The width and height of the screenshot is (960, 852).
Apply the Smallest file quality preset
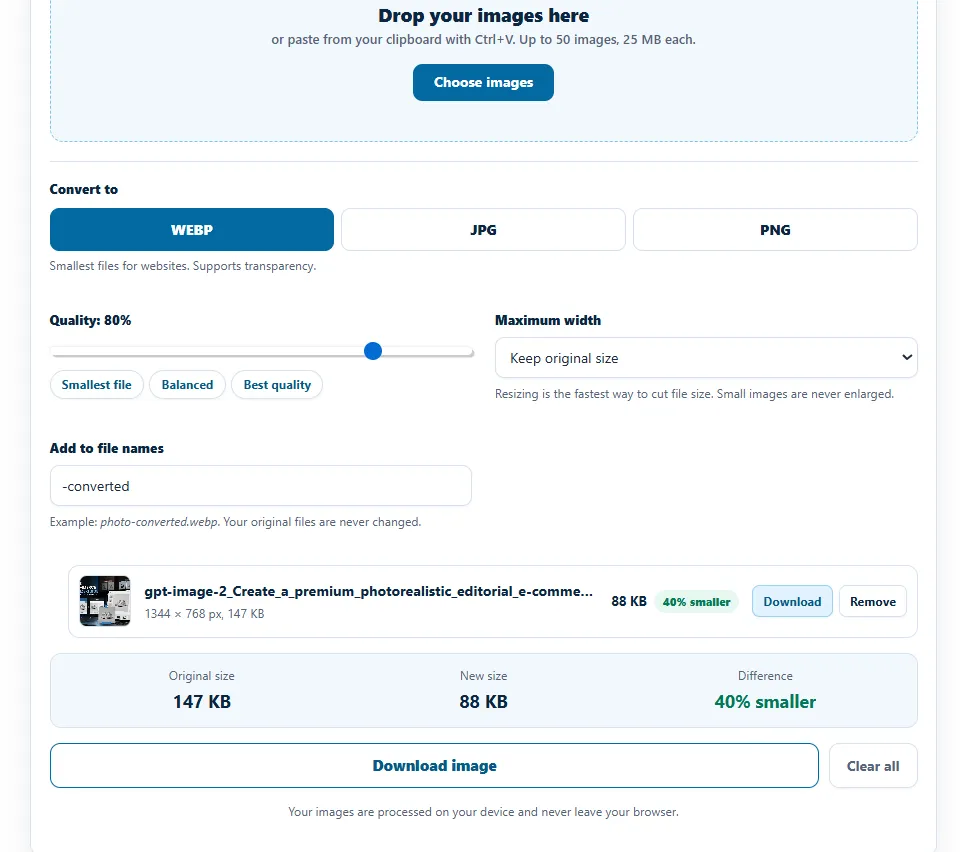click(97, 384)
